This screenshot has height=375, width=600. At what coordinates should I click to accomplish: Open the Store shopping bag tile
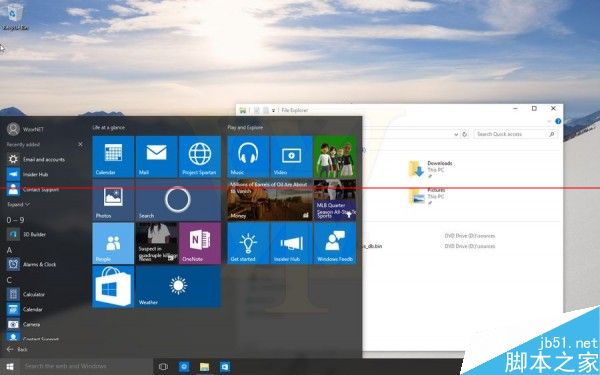pos(113,287)
